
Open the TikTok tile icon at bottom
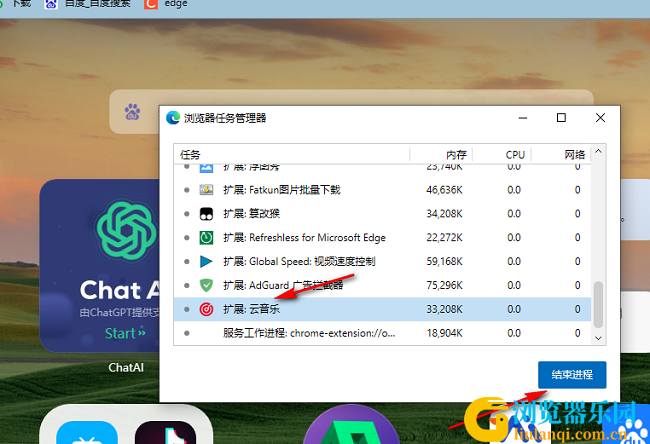165,432
